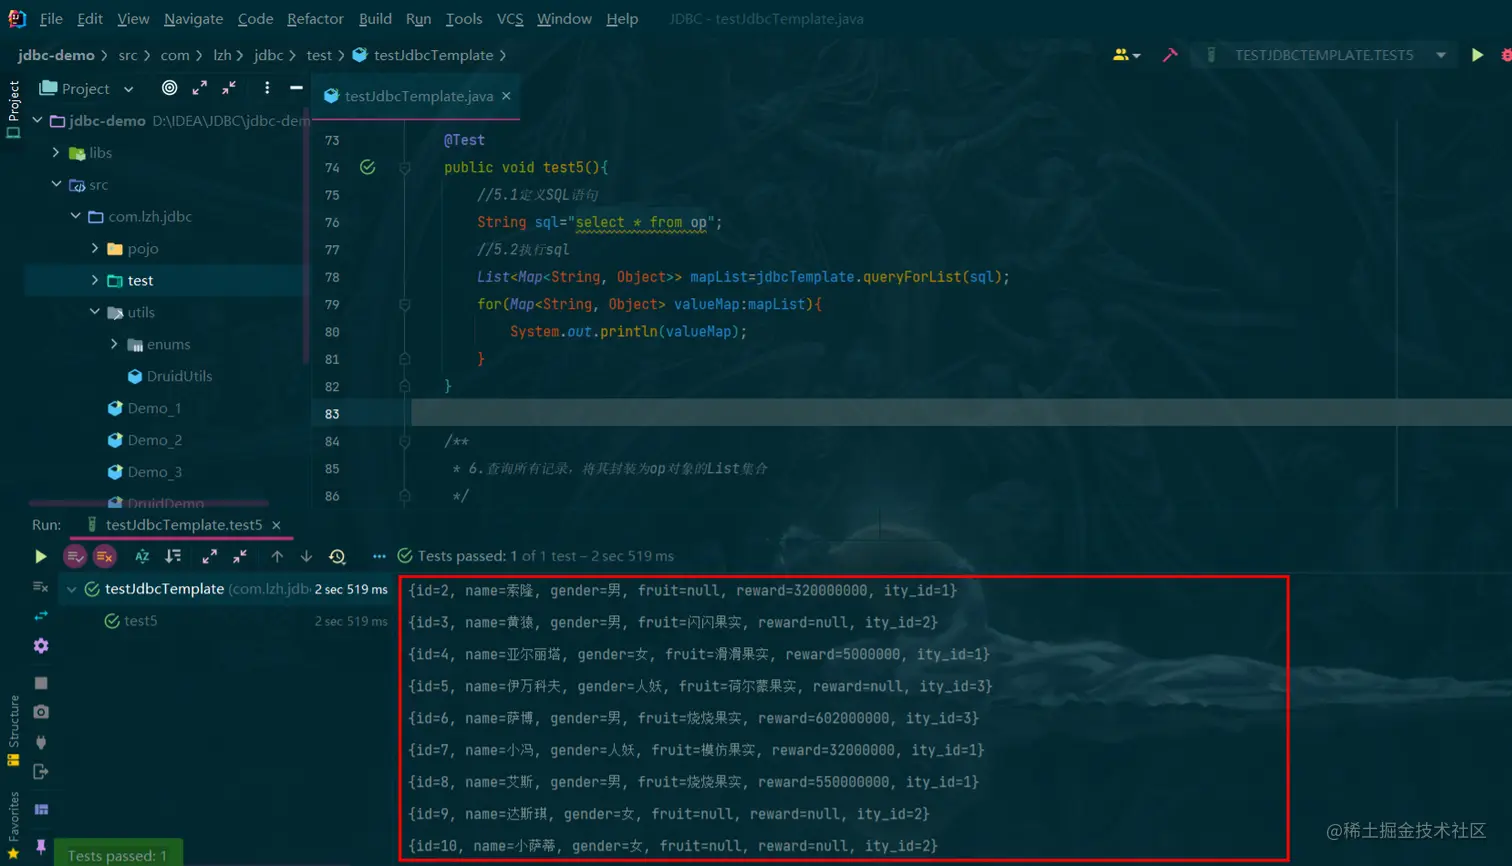Open the Favorites tool window tab
Viewport: 1512px width, 866px height.
pyautogui.click(x=13, y=824)
